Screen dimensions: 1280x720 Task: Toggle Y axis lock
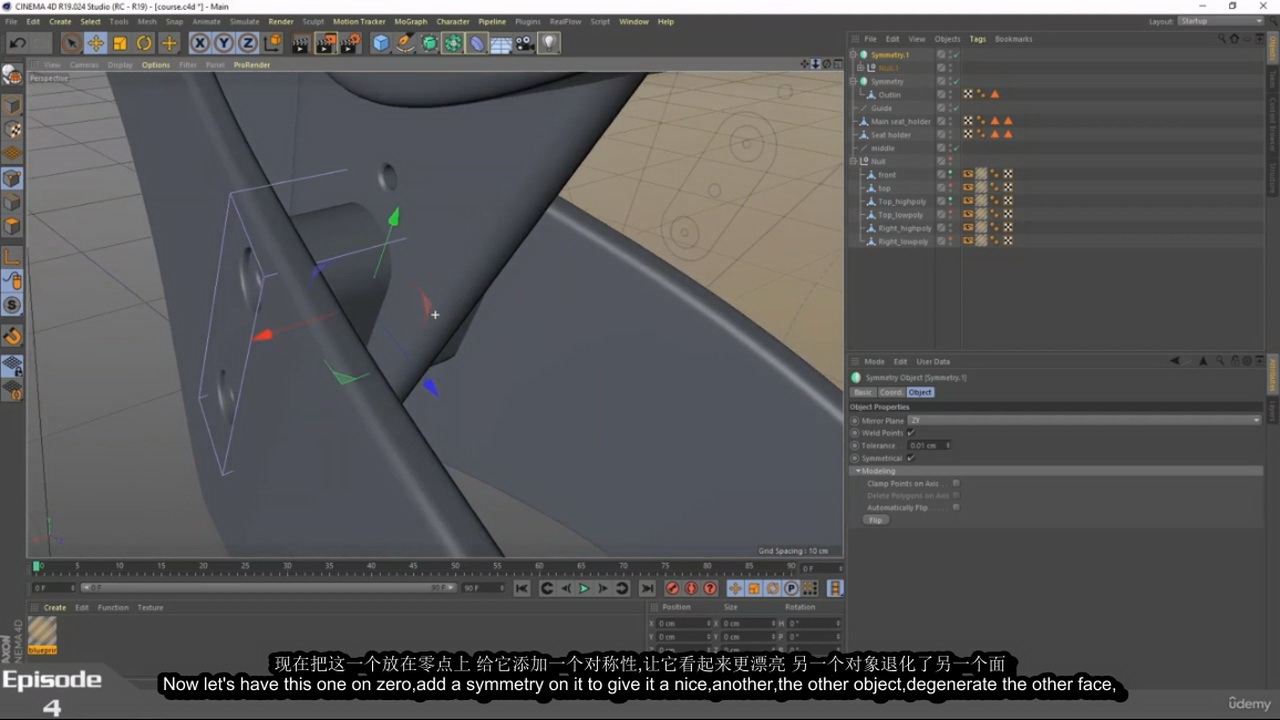pyautogui.click(x=223, y=43)
